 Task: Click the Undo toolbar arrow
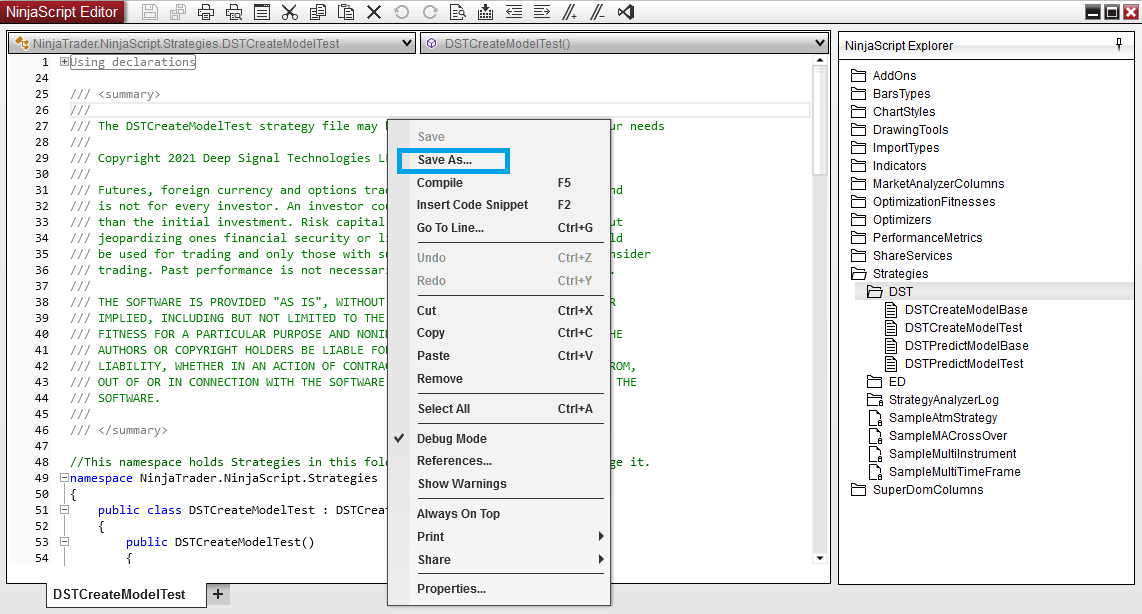click(401, 12)
